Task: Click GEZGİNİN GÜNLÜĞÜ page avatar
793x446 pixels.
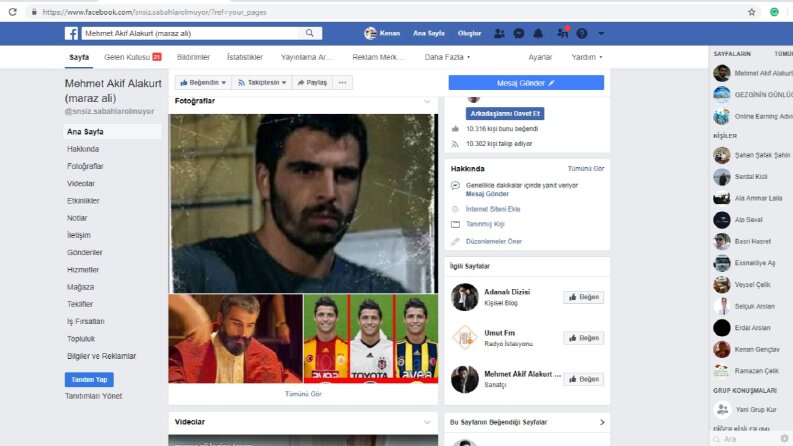Action: 722,95
